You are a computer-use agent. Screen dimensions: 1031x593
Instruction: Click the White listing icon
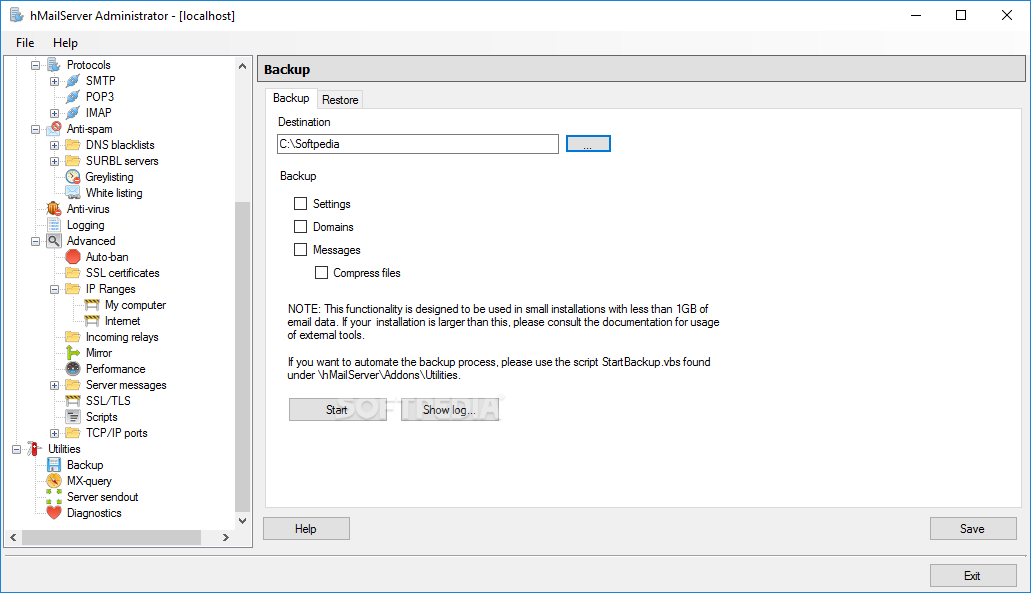[73, 193]
